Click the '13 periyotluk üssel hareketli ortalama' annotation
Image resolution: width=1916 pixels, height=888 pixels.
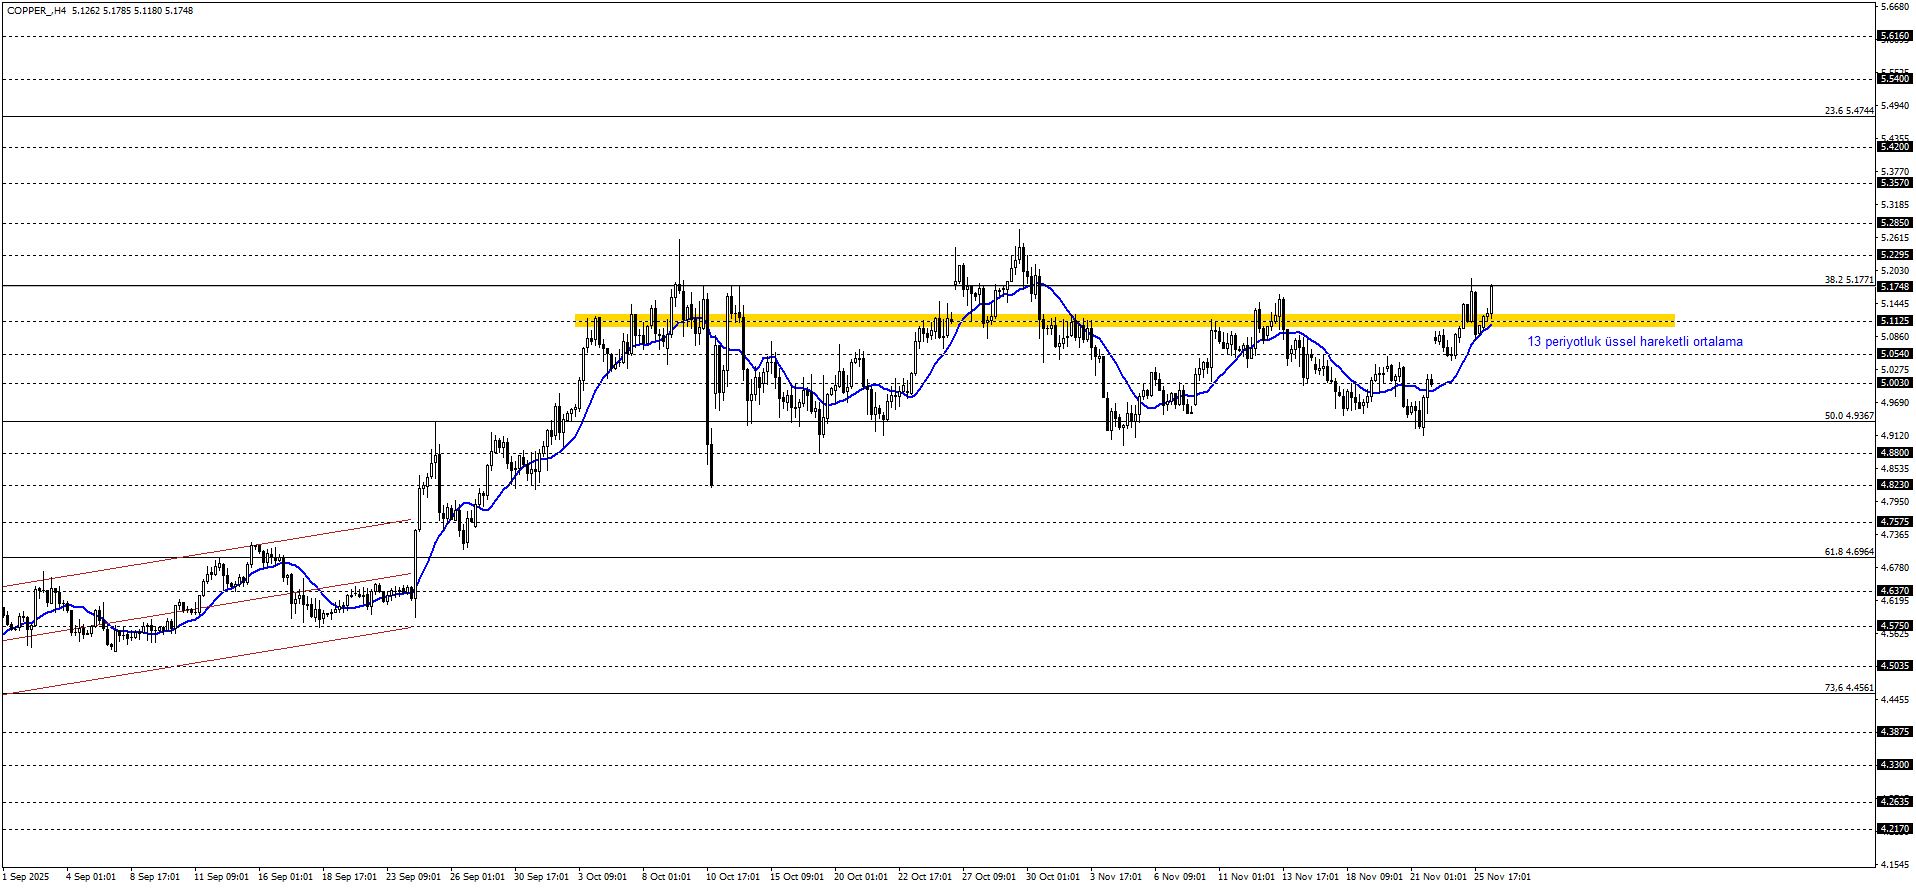1634,342
